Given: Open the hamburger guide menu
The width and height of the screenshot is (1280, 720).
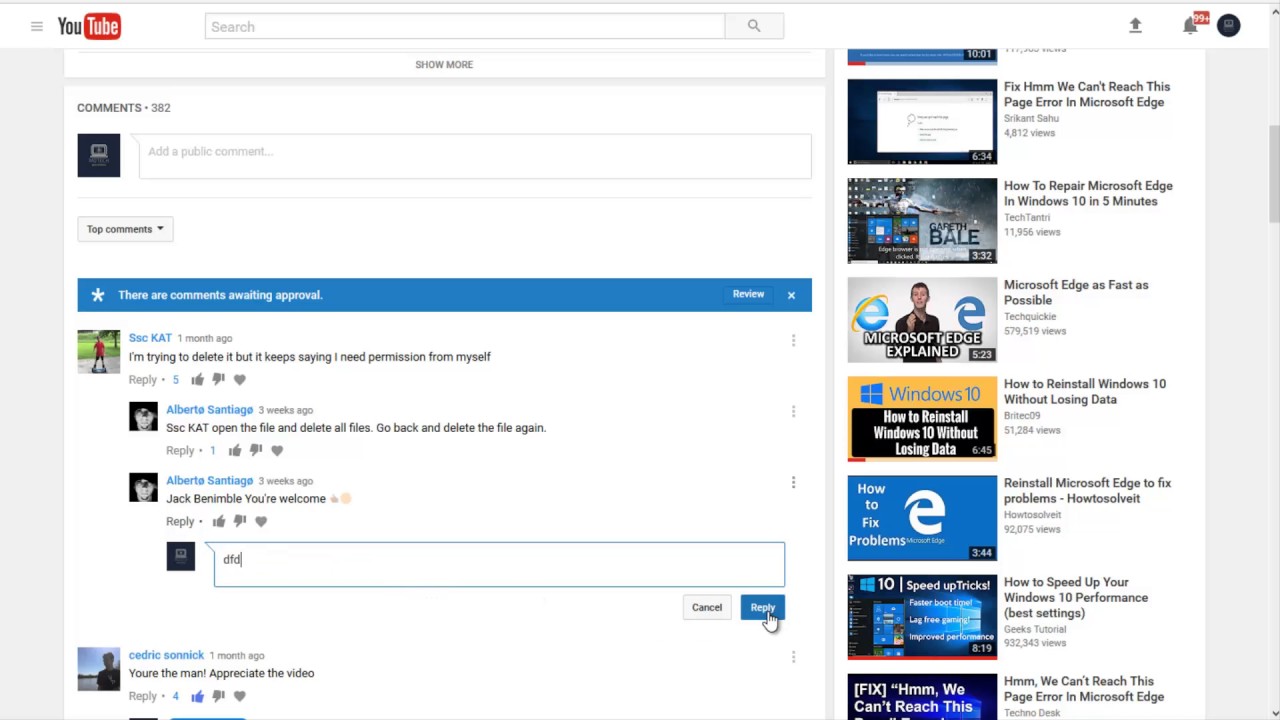Looking at the screenshot, I should 37,27.
